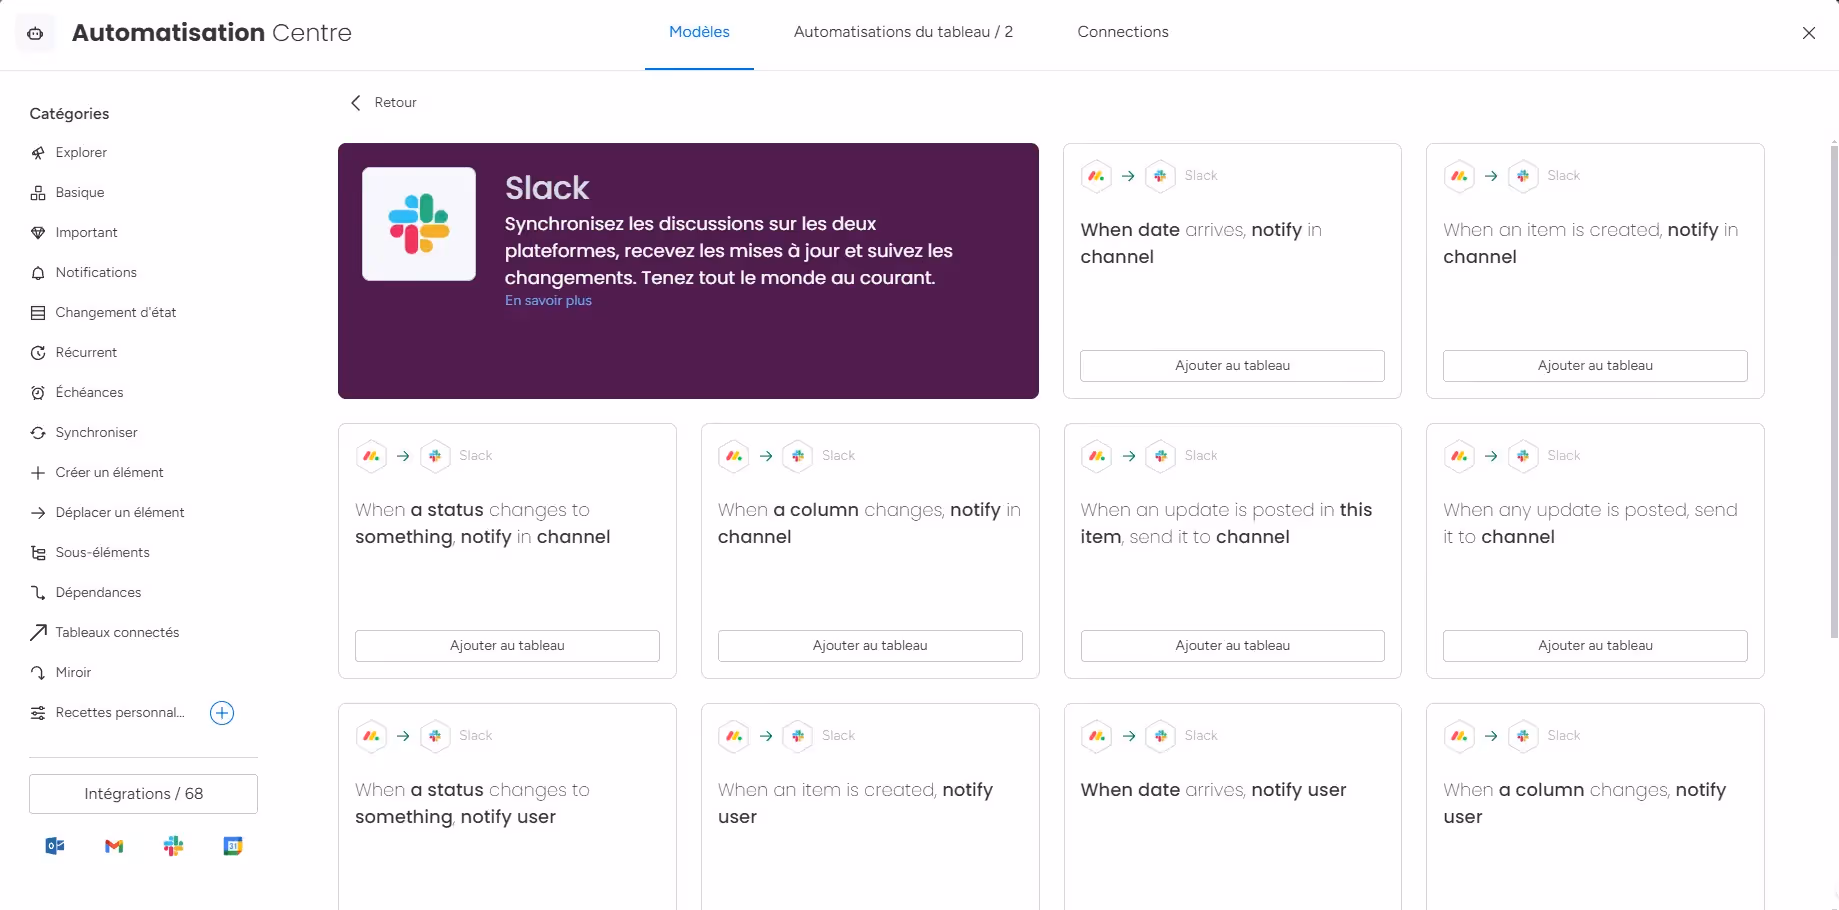Click the large Slack logo thumbnail
Image resolution: width=1839 pixels, height=910 pixels.
[419, 224]
